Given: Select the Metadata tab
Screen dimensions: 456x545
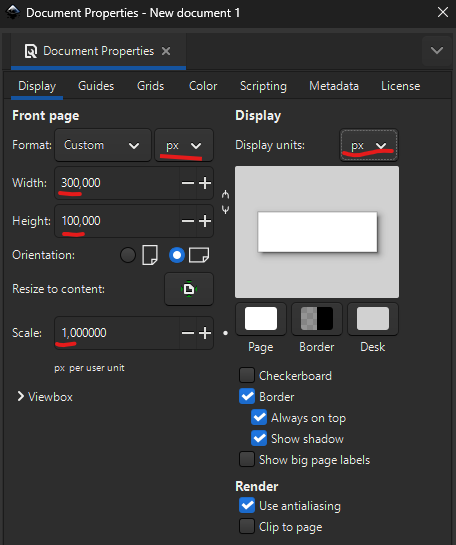Looking at the screenshot, I should (334, 86).
